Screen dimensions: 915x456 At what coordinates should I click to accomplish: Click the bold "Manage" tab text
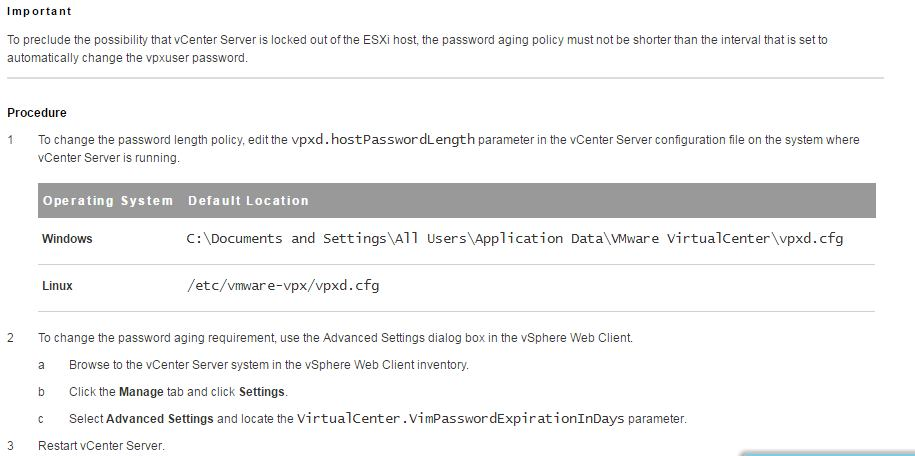(141, 392)
